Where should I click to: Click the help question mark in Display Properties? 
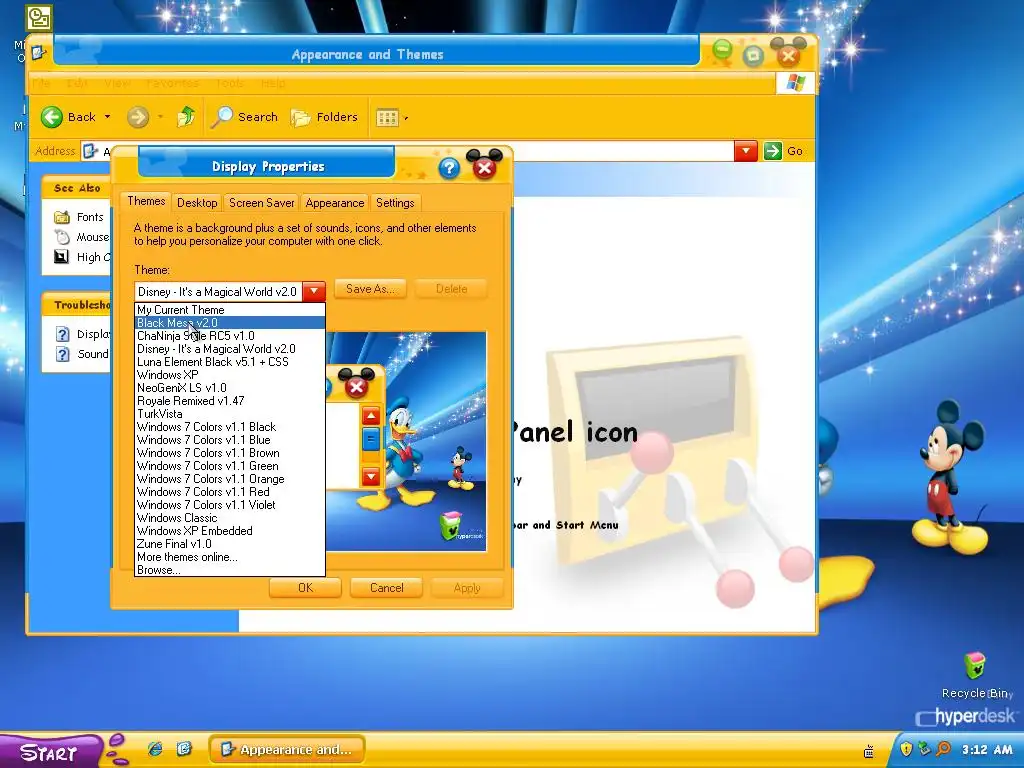[449, 168]
